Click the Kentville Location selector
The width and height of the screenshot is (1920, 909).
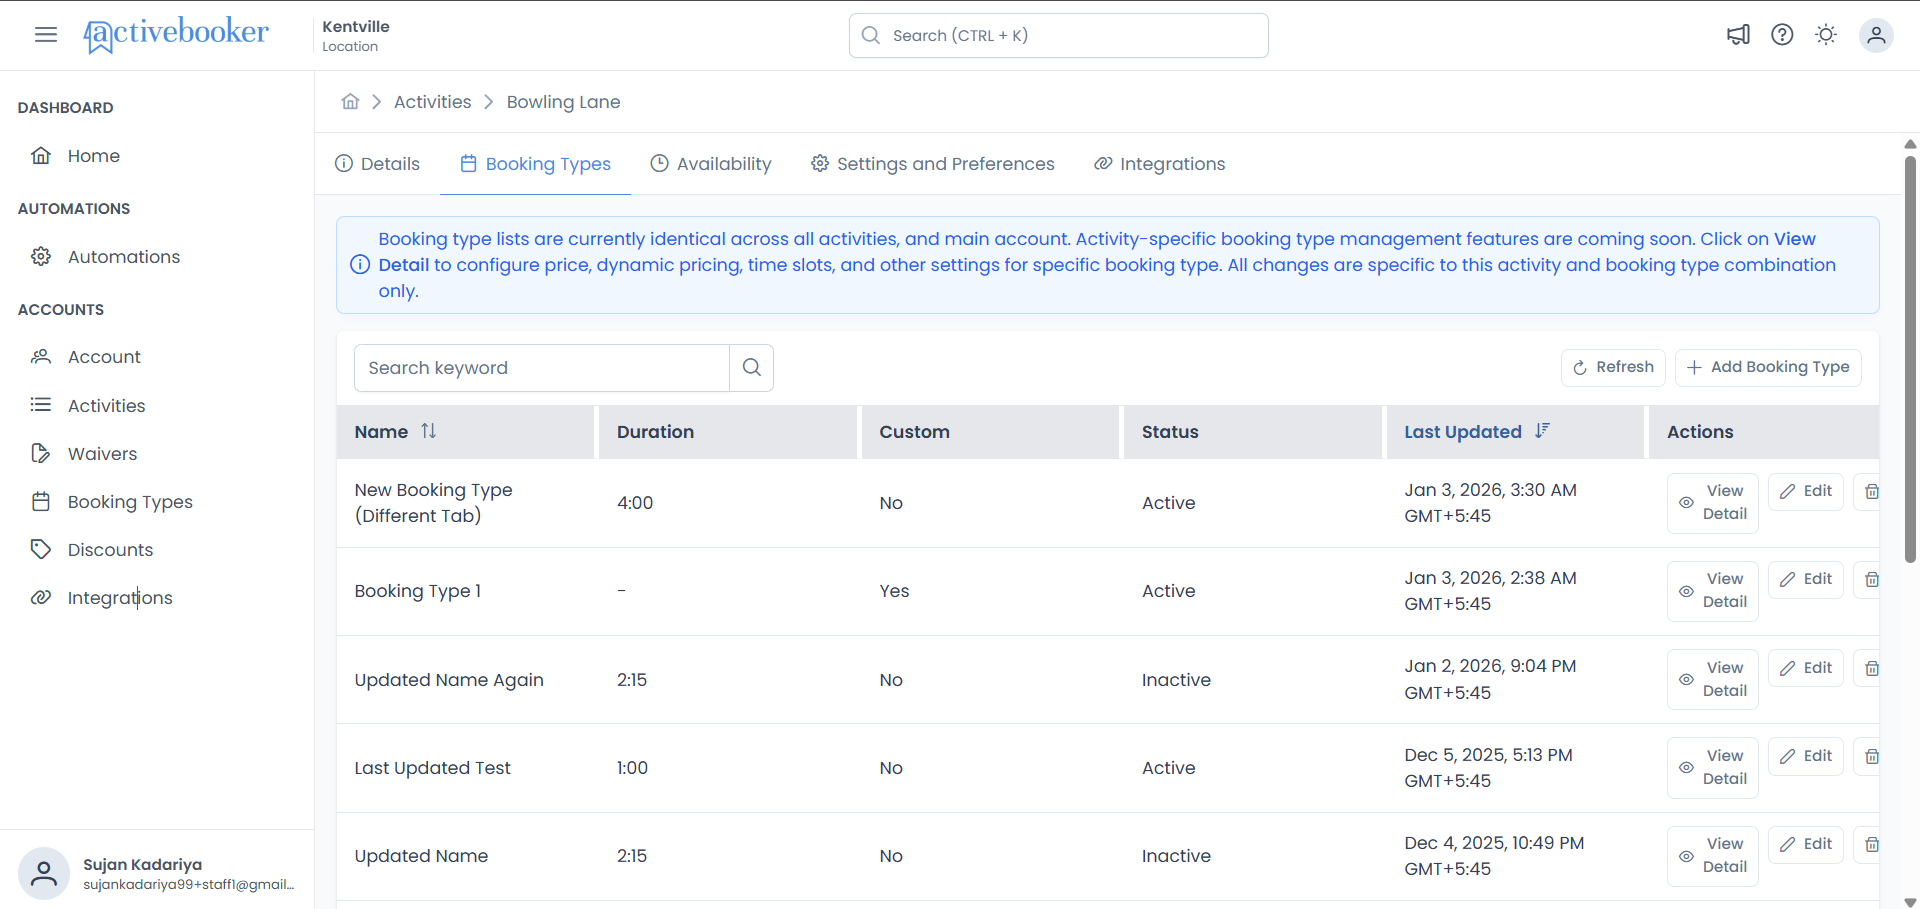356,35
